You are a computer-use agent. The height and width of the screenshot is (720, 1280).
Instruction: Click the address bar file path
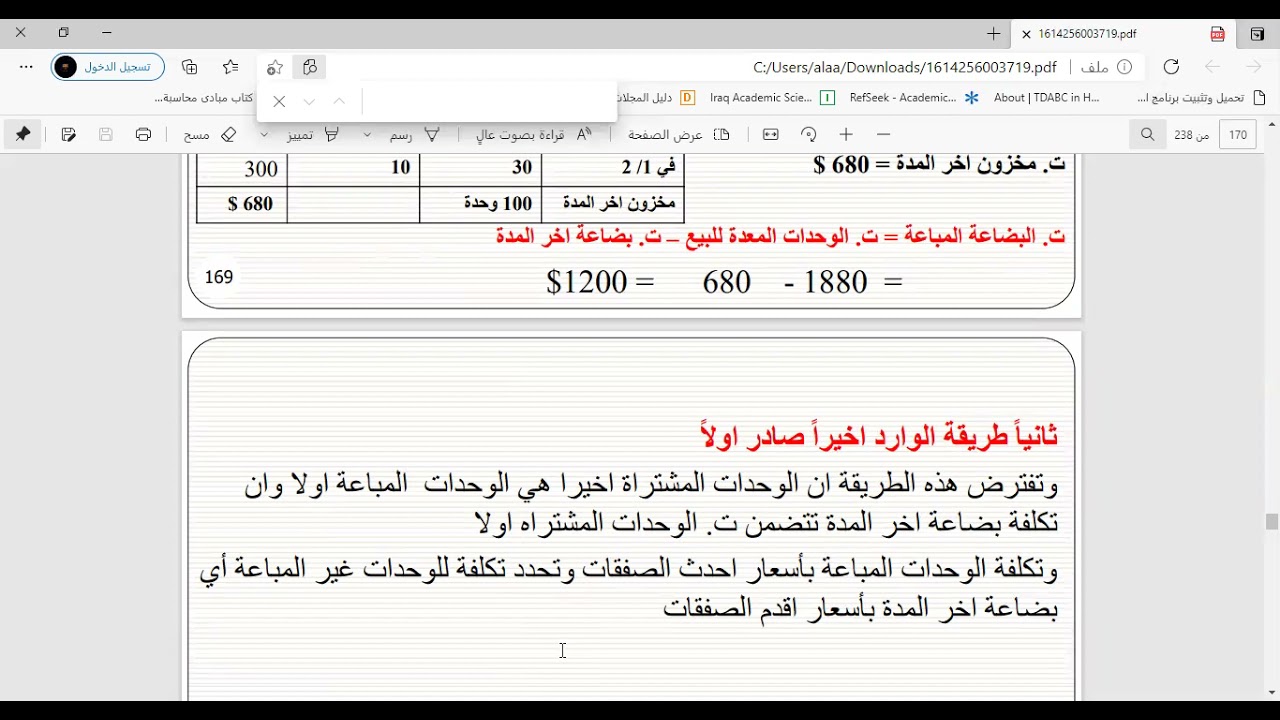pos(905,67)
